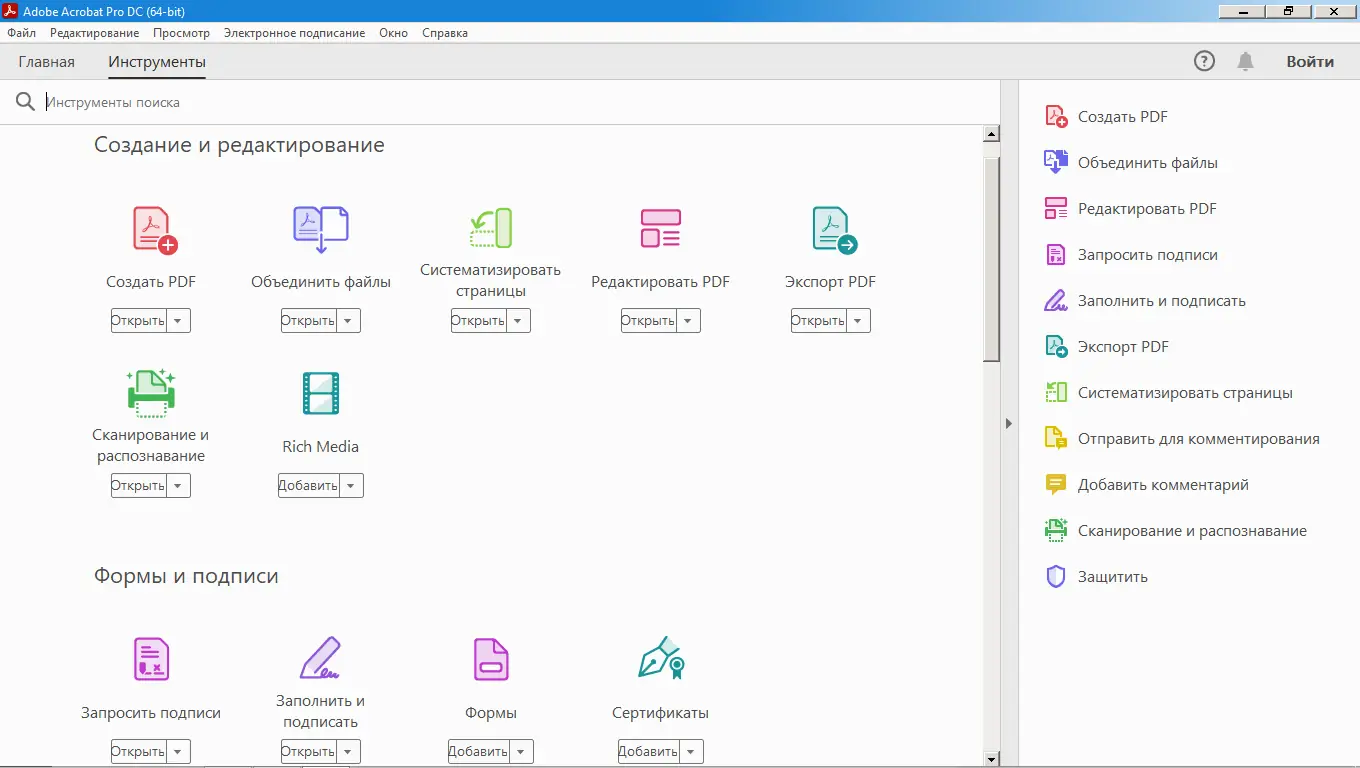The width and height of the screenshot is (1360, 768).
Task: Open the Электронное подписание menu
Action: tap(295, 33)
